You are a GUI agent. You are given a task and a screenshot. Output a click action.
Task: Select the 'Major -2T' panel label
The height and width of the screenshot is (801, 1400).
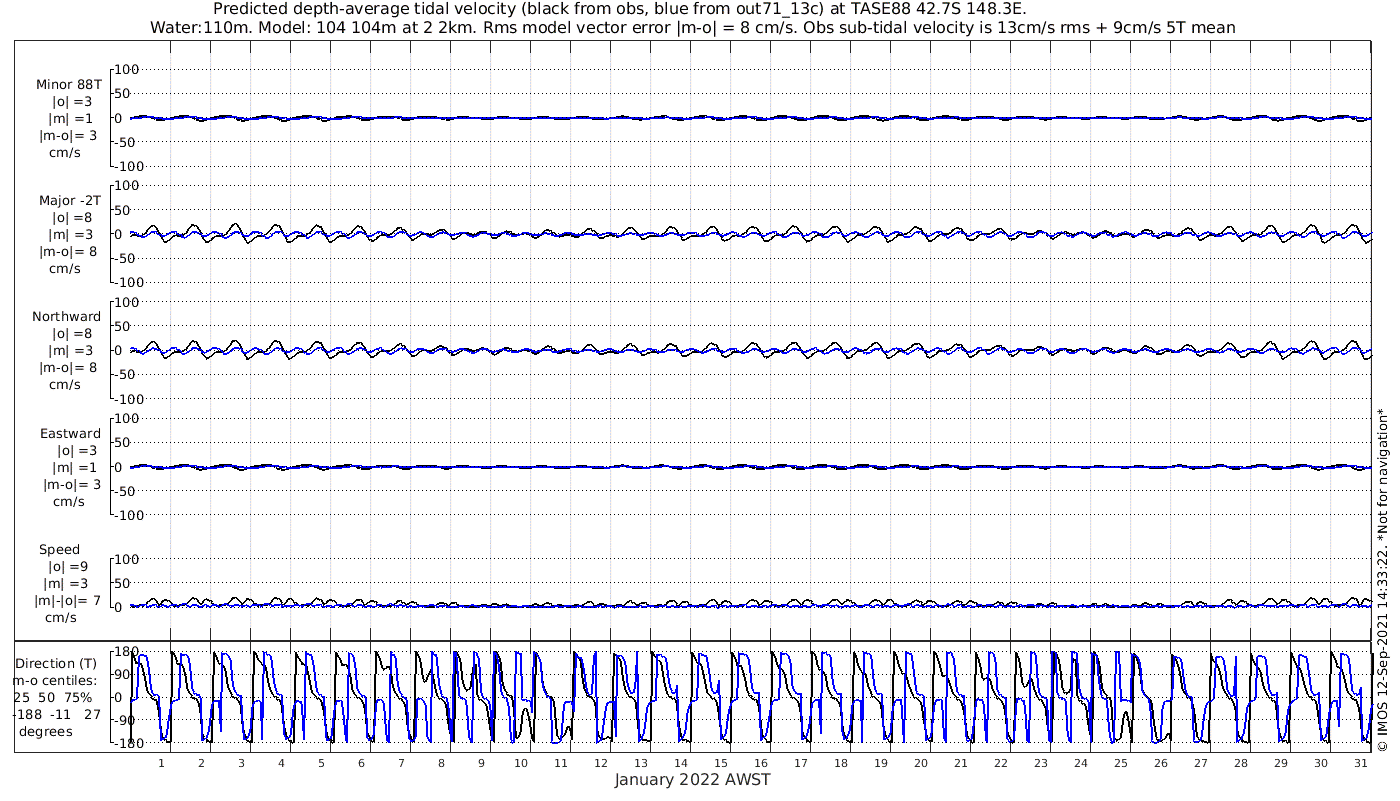tap(69, 201)
